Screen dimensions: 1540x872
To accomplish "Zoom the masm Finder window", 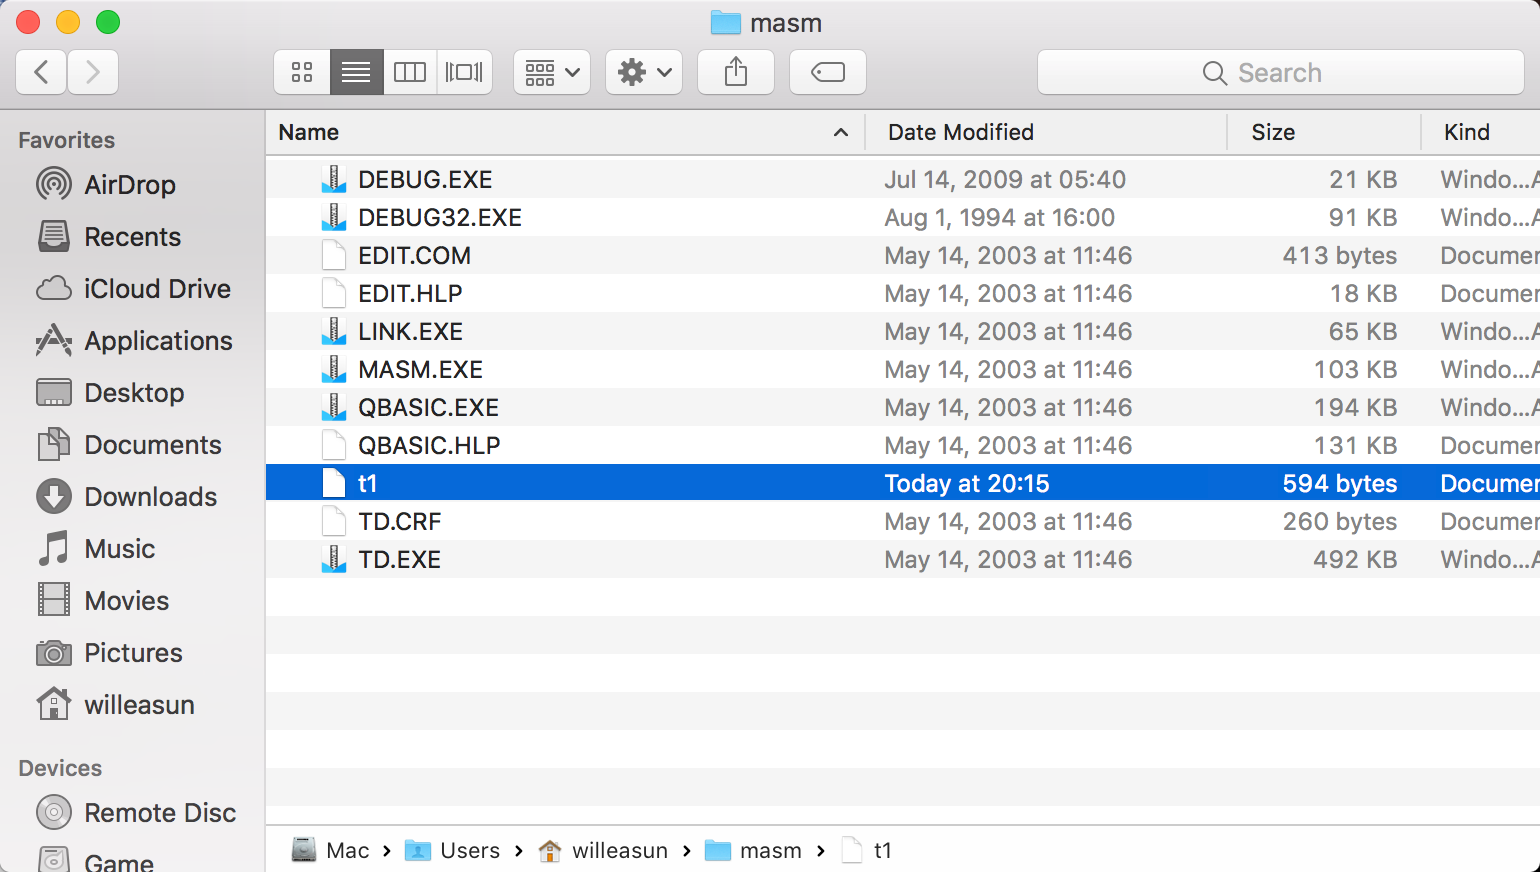I will (x=108, y=22).
